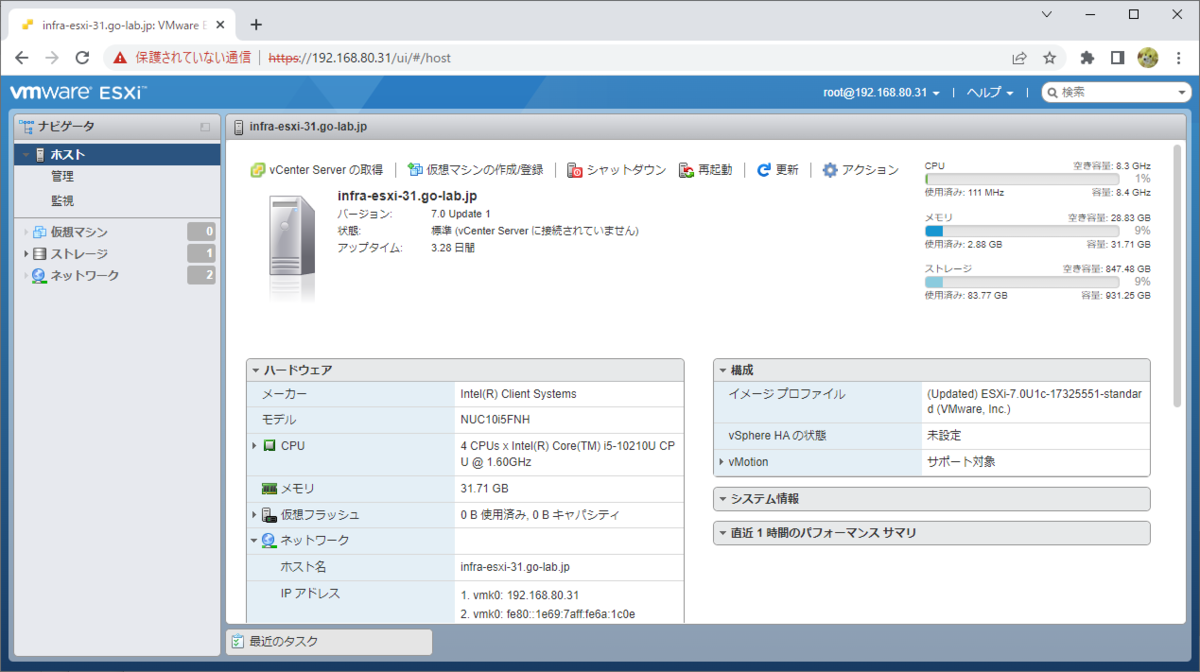Open the root@192.168.80.31 user dropdown
The width and height of the screenshot is (1200, 672).
click(881, 93)
